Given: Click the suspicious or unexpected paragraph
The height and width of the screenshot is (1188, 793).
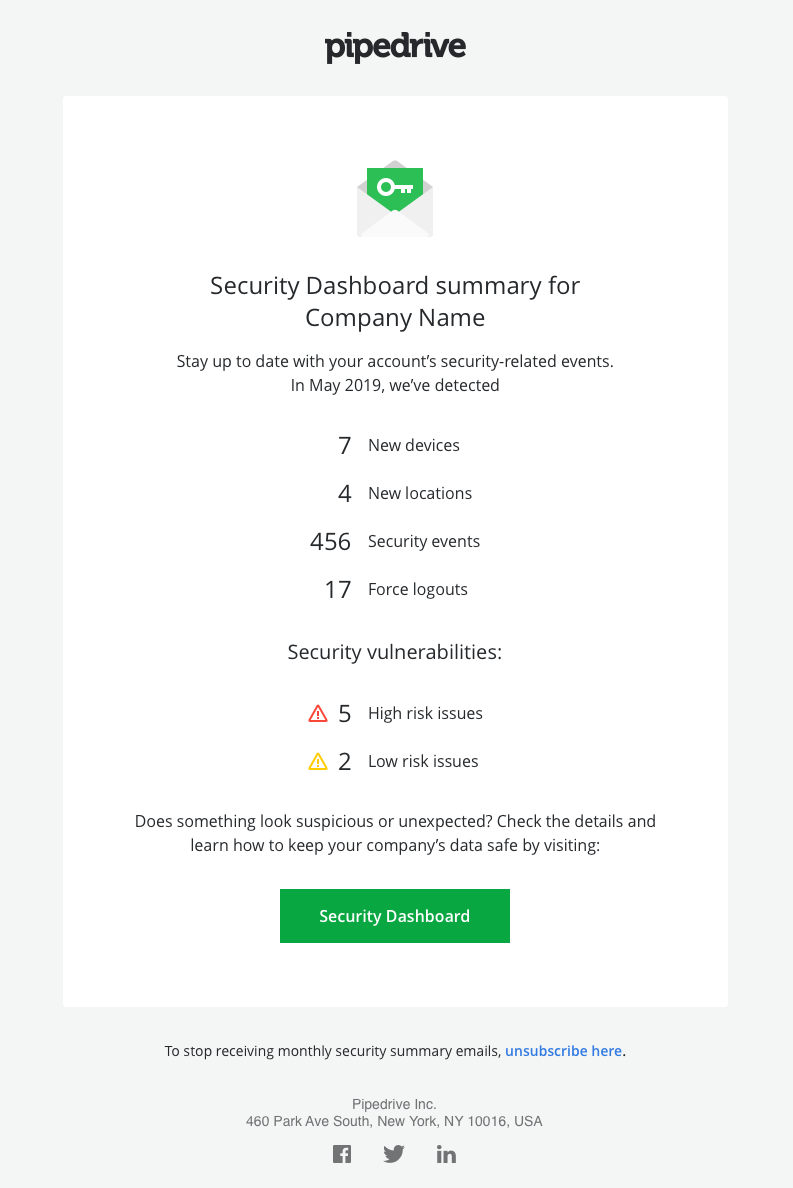Looking at the screenshot, I should pyautogui.click(x=395, y=833).
